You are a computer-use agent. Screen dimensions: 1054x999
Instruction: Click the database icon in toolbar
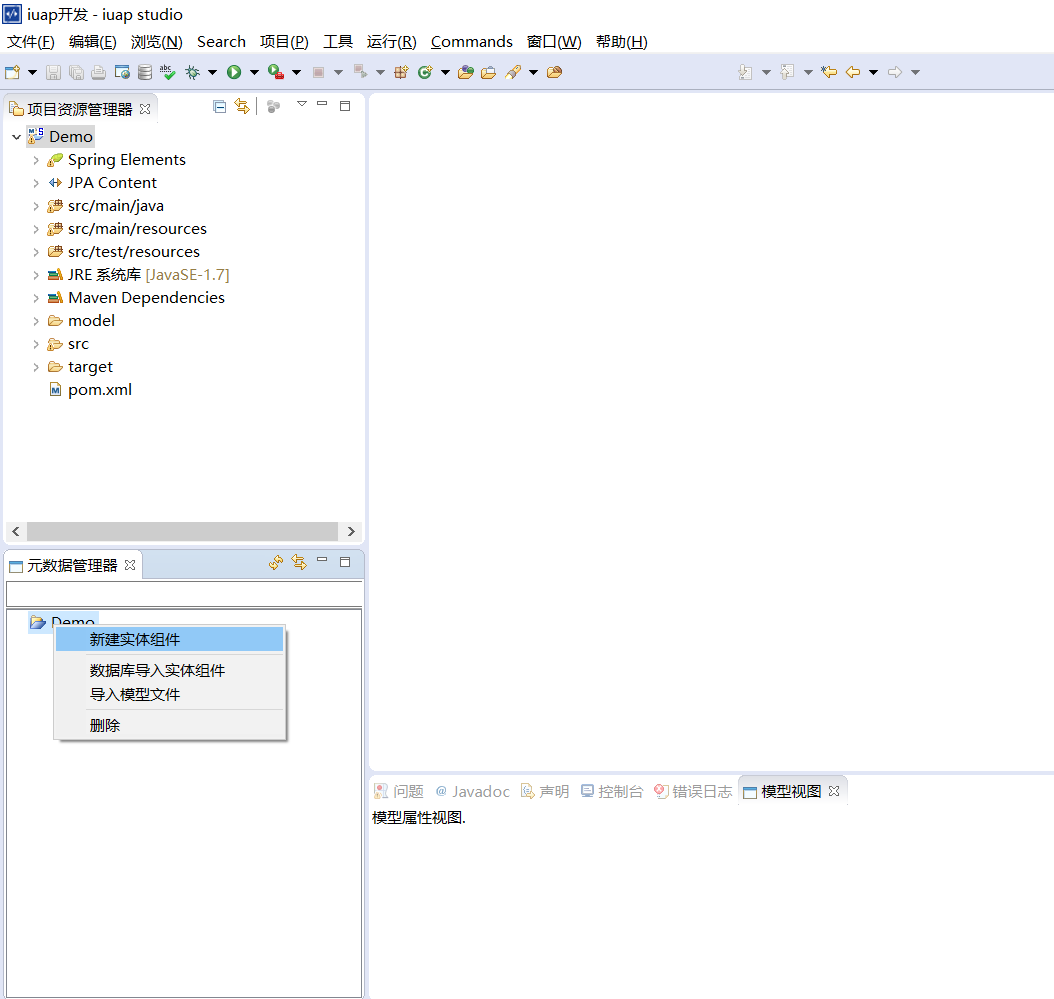[145, 72]
